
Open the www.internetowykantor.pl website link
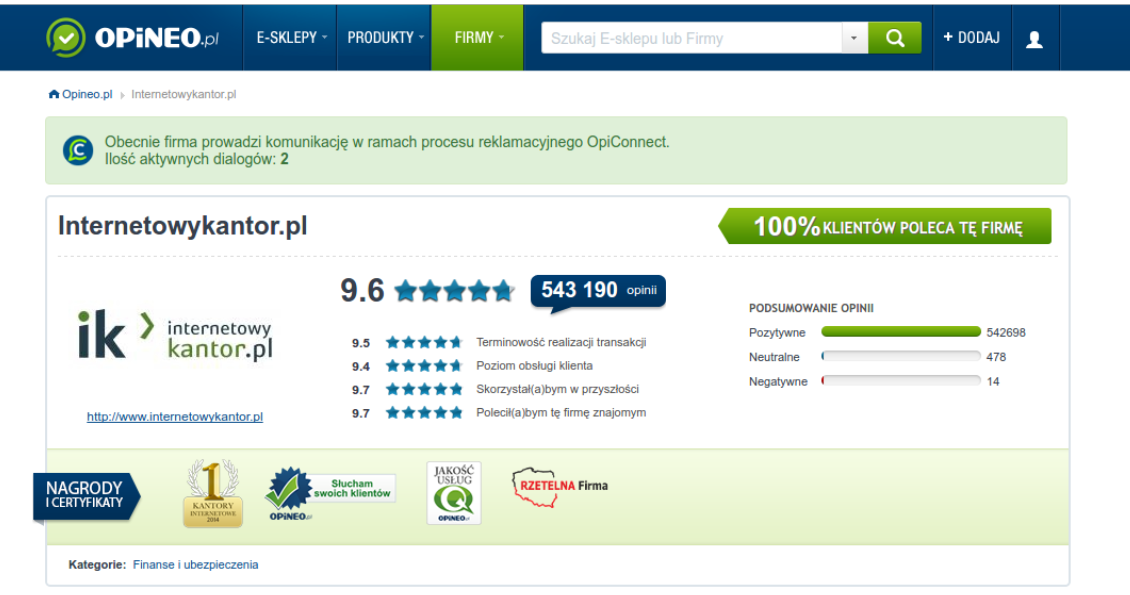175,417
